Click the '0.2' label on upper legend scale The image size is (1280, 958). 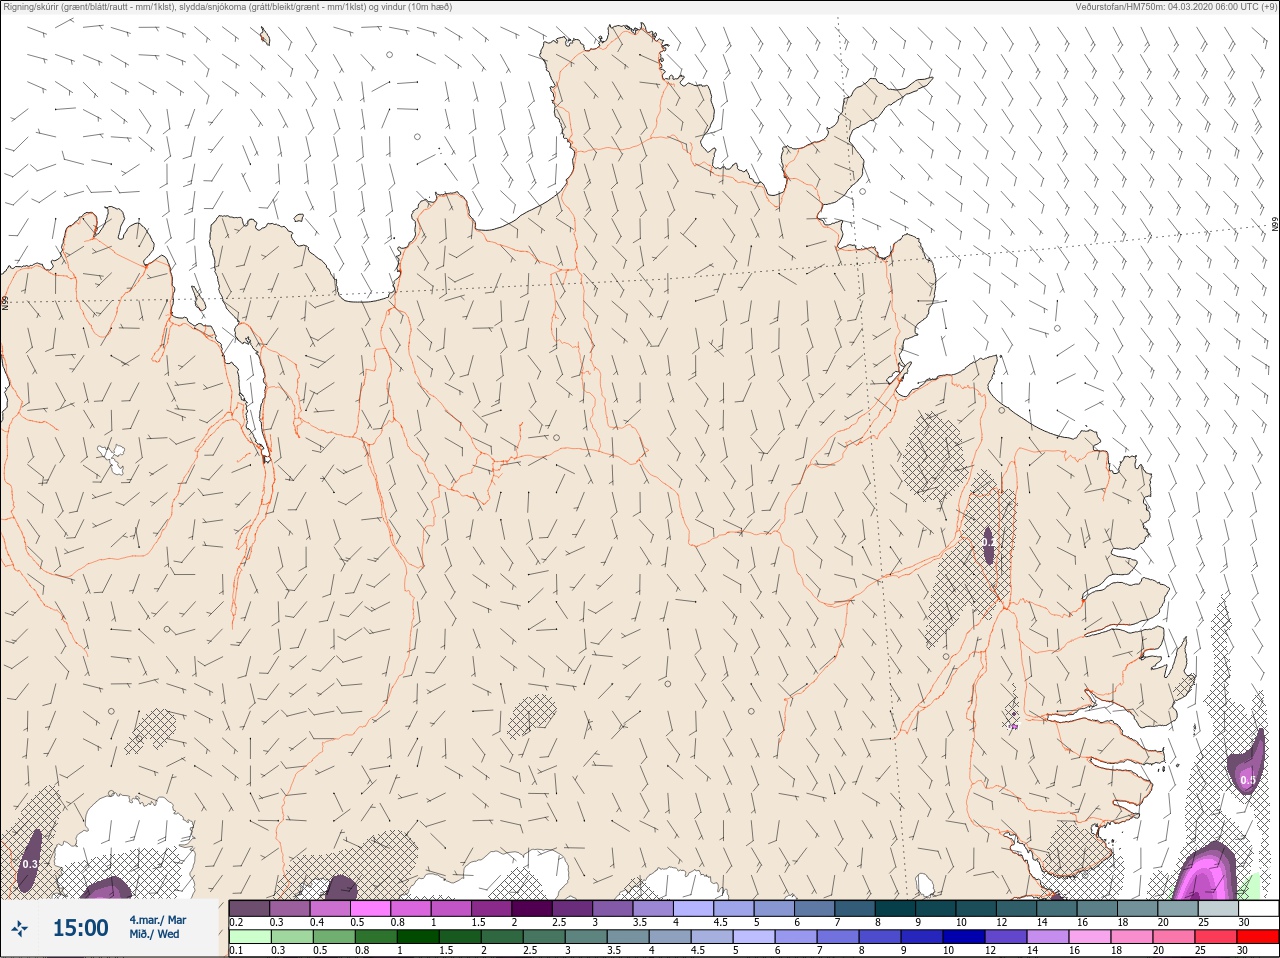click(236, 922)
